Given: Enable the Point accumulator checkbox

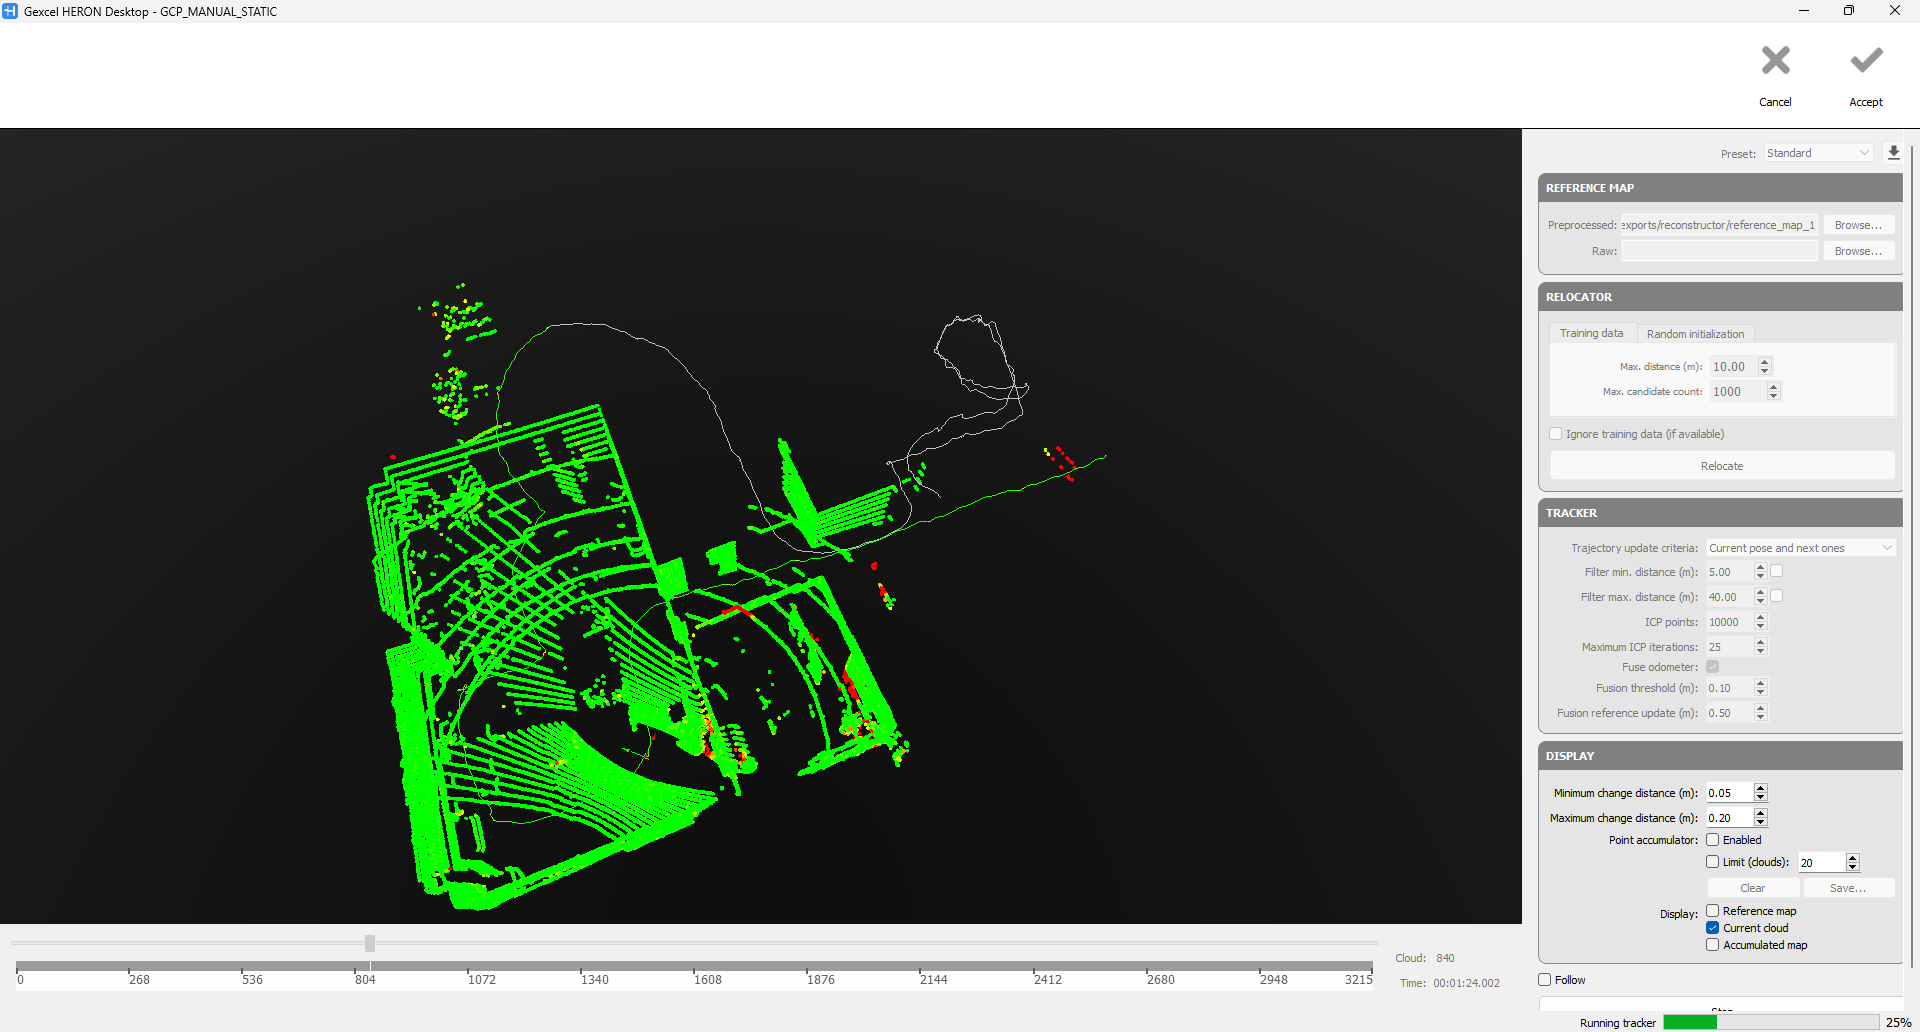Looking at the screenshot, I should (x=1713, y=840).
